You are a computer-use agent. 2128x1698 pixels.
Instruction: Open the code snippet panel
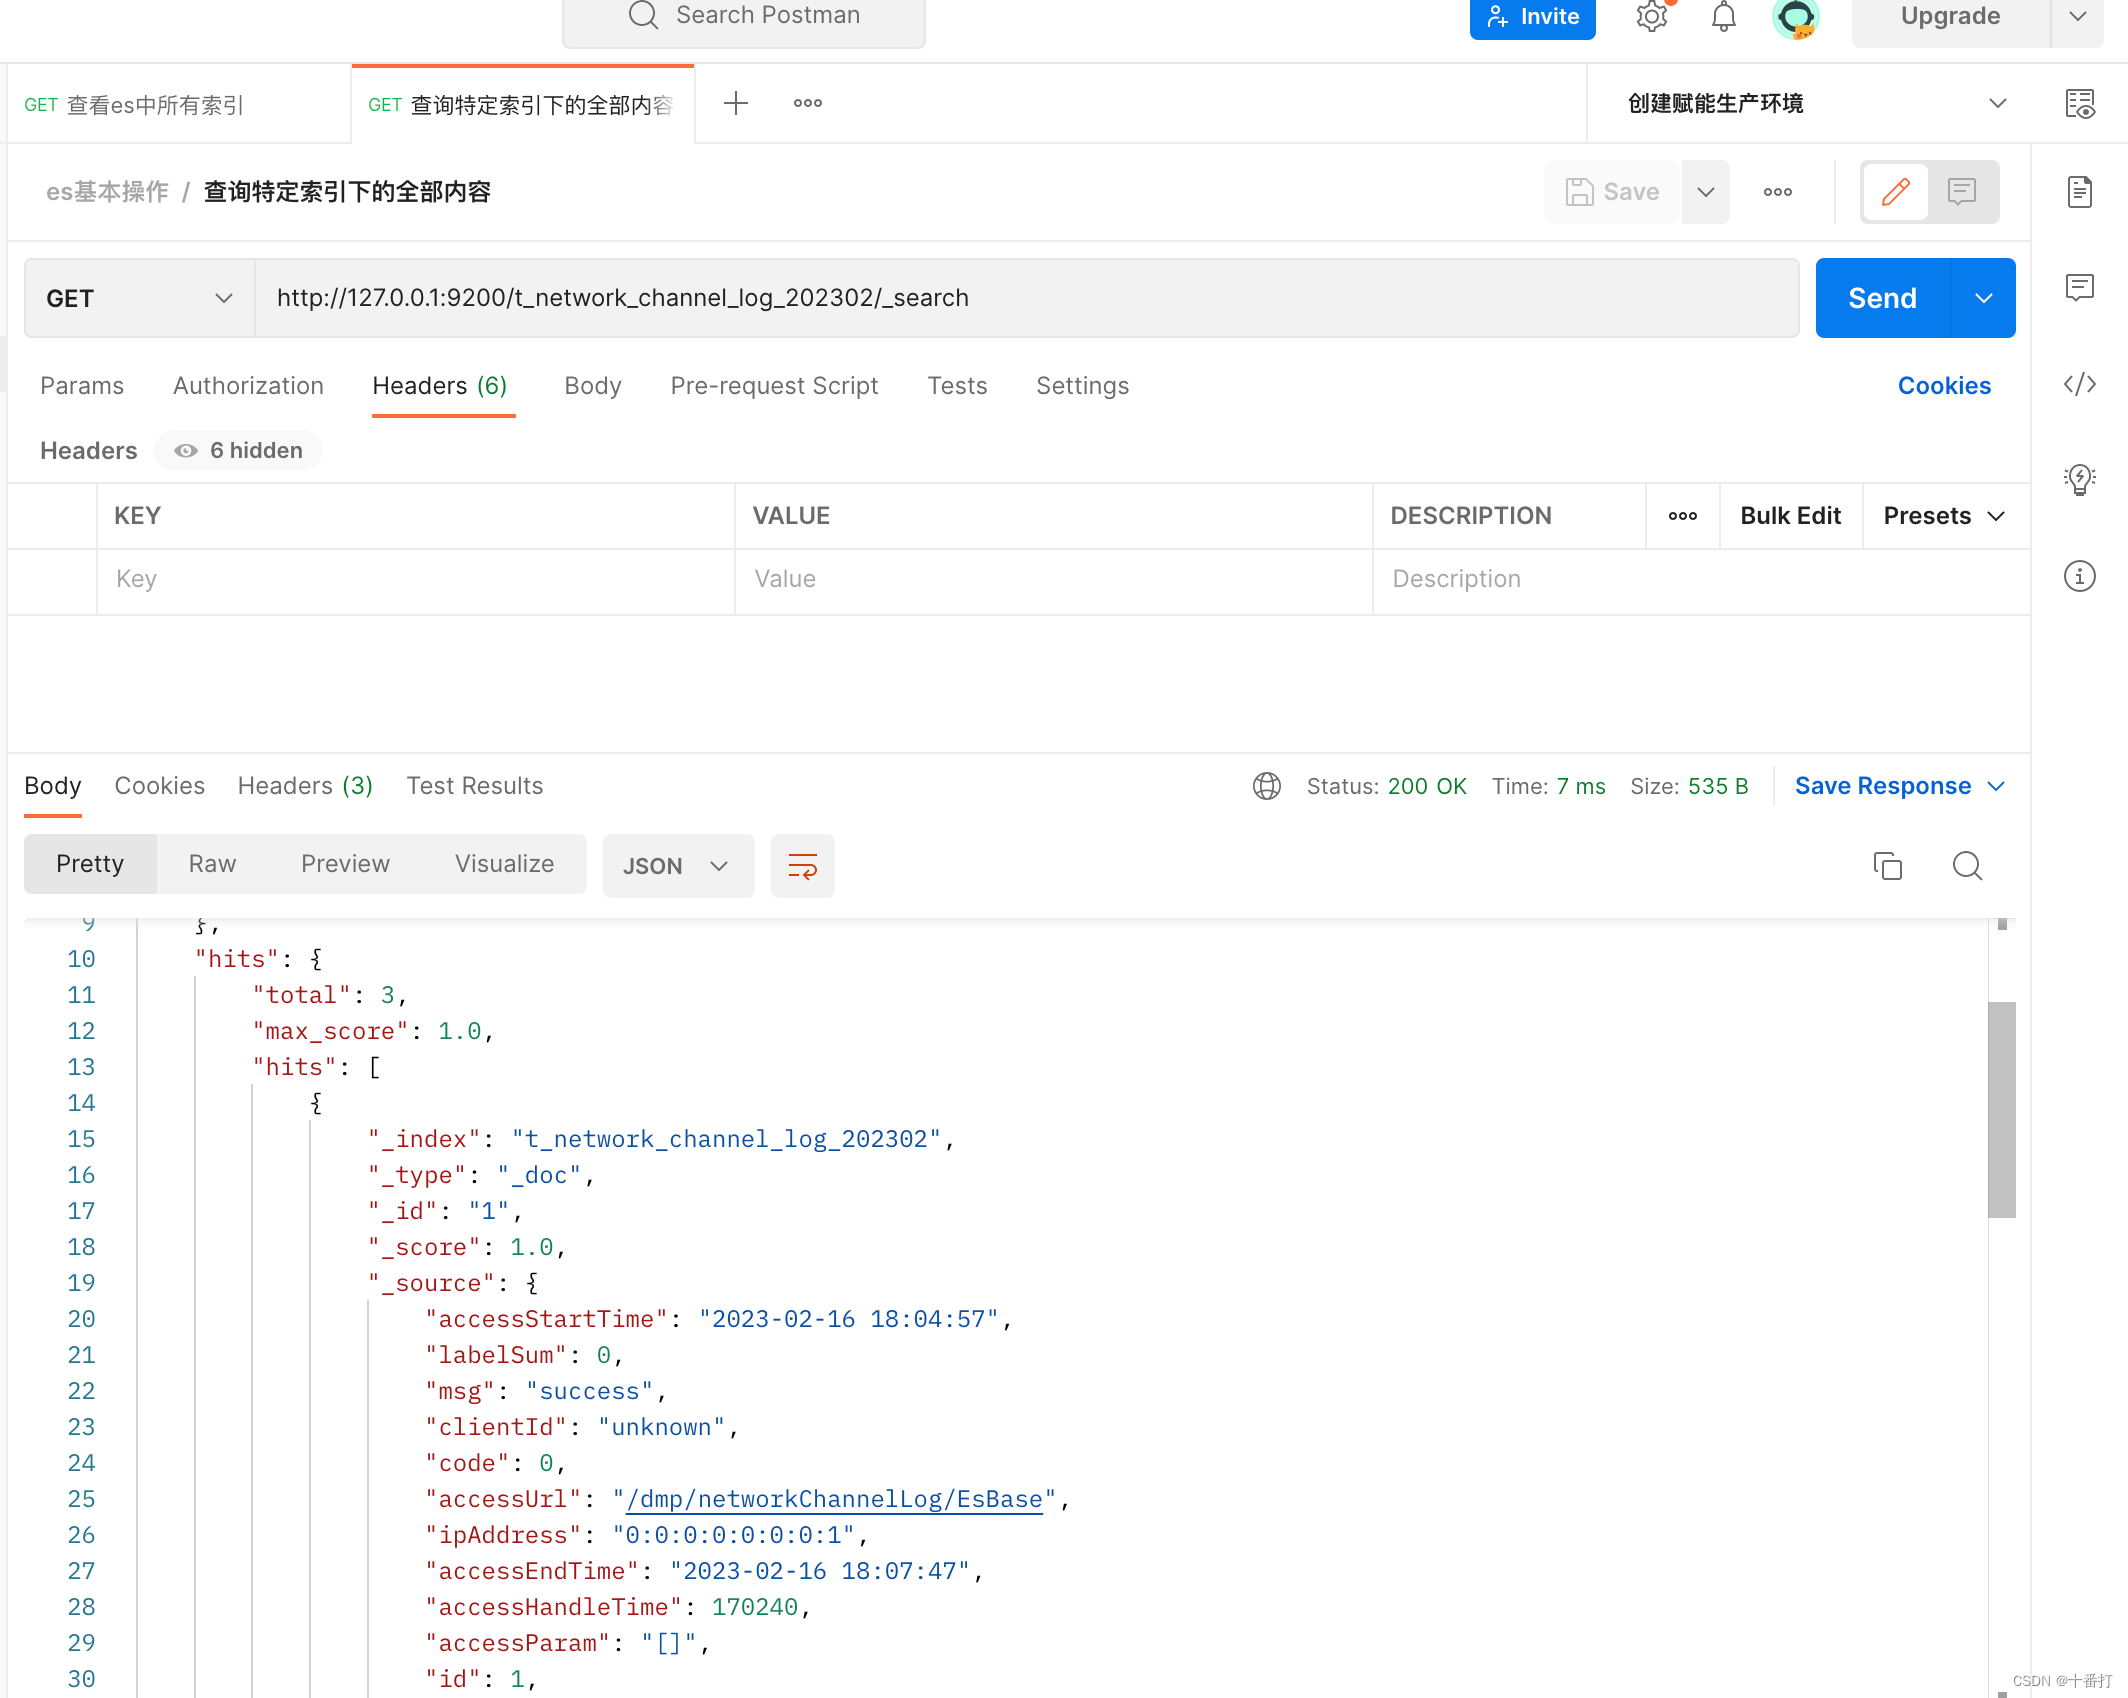tap(2080, 384)
